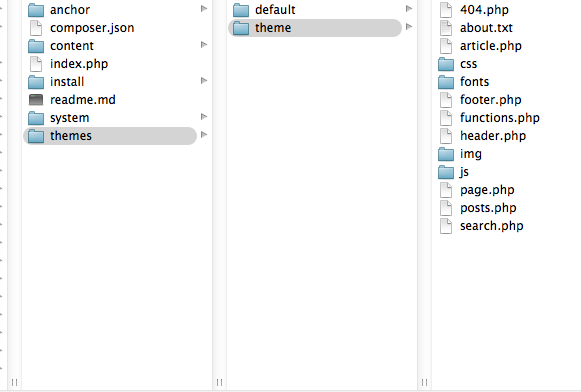Expand the system folder arrow
This screenshot has height=392, width=581.
tap(204, 116)
